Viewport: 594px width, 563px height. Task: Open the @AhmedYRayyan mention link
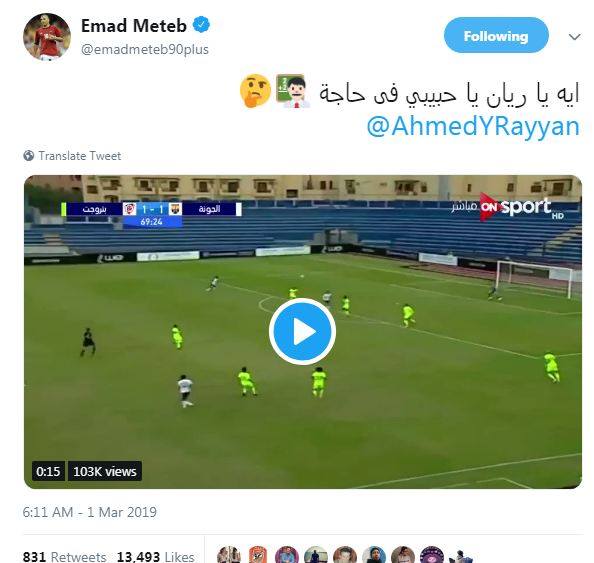point(473,127)
